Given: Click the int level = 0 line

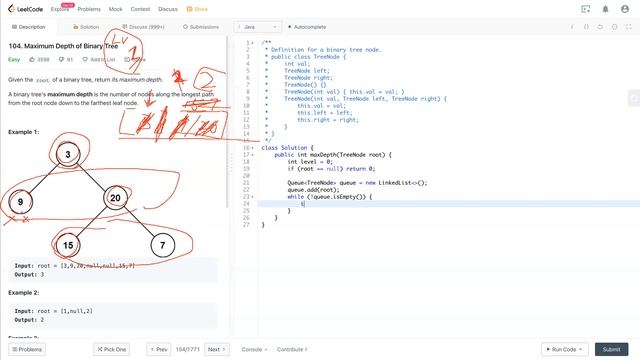Looking at the screenshot, I should 310,162.
